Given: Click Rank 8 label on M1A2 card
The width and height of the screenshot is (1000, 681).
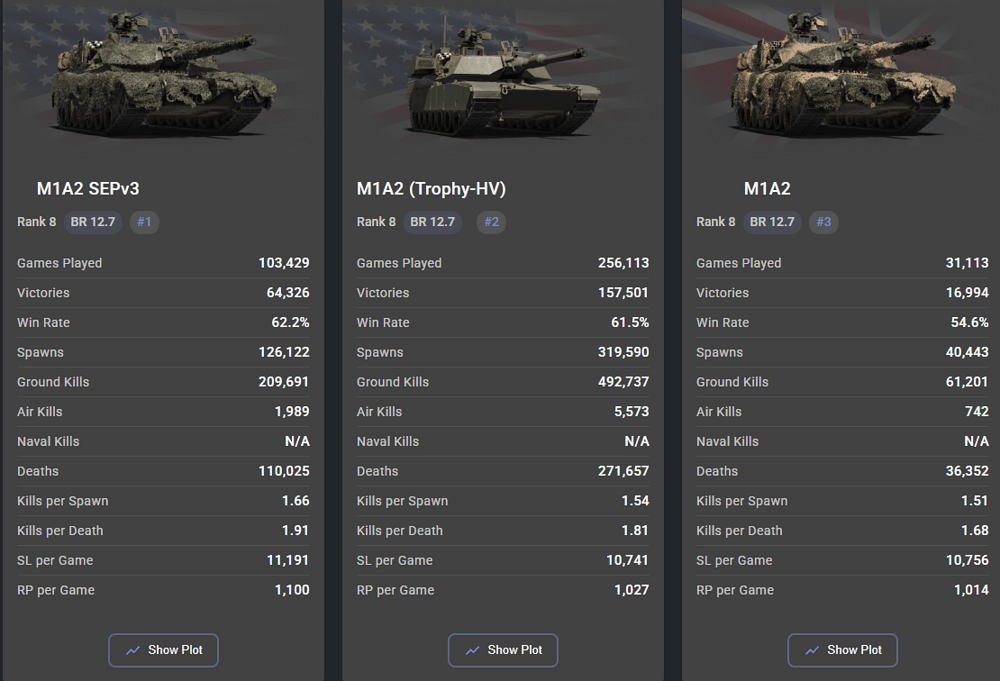Looking at the screenshot, I should tap(716, 222).
